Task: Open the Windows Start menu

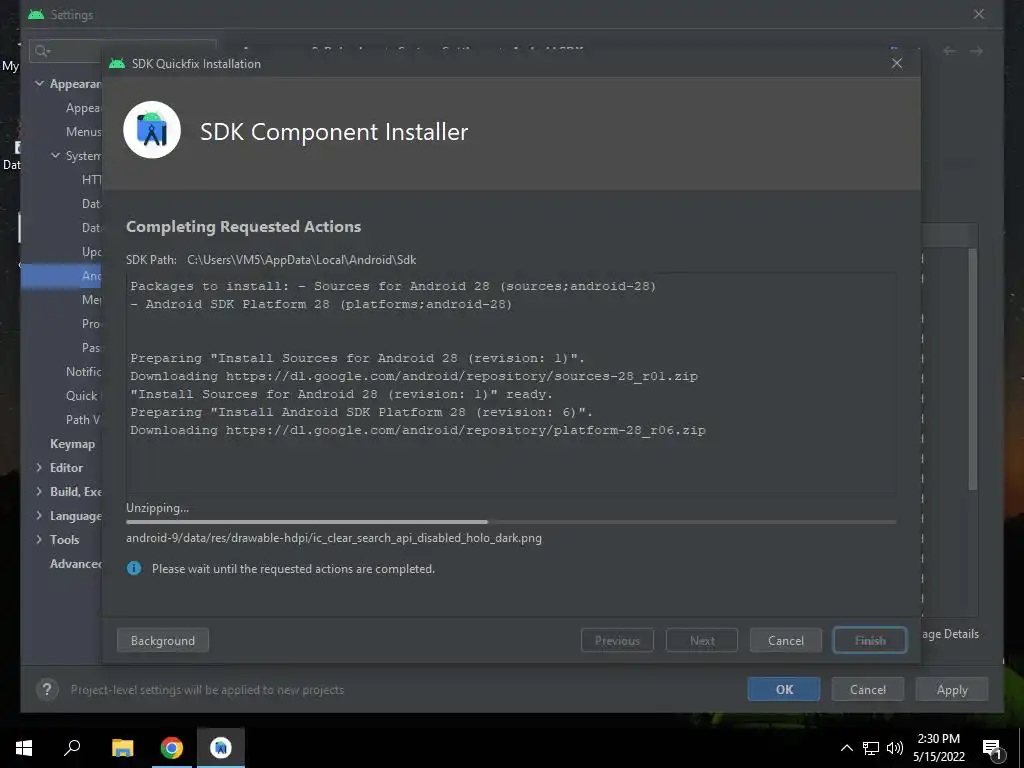Action: tap(24, 748)
